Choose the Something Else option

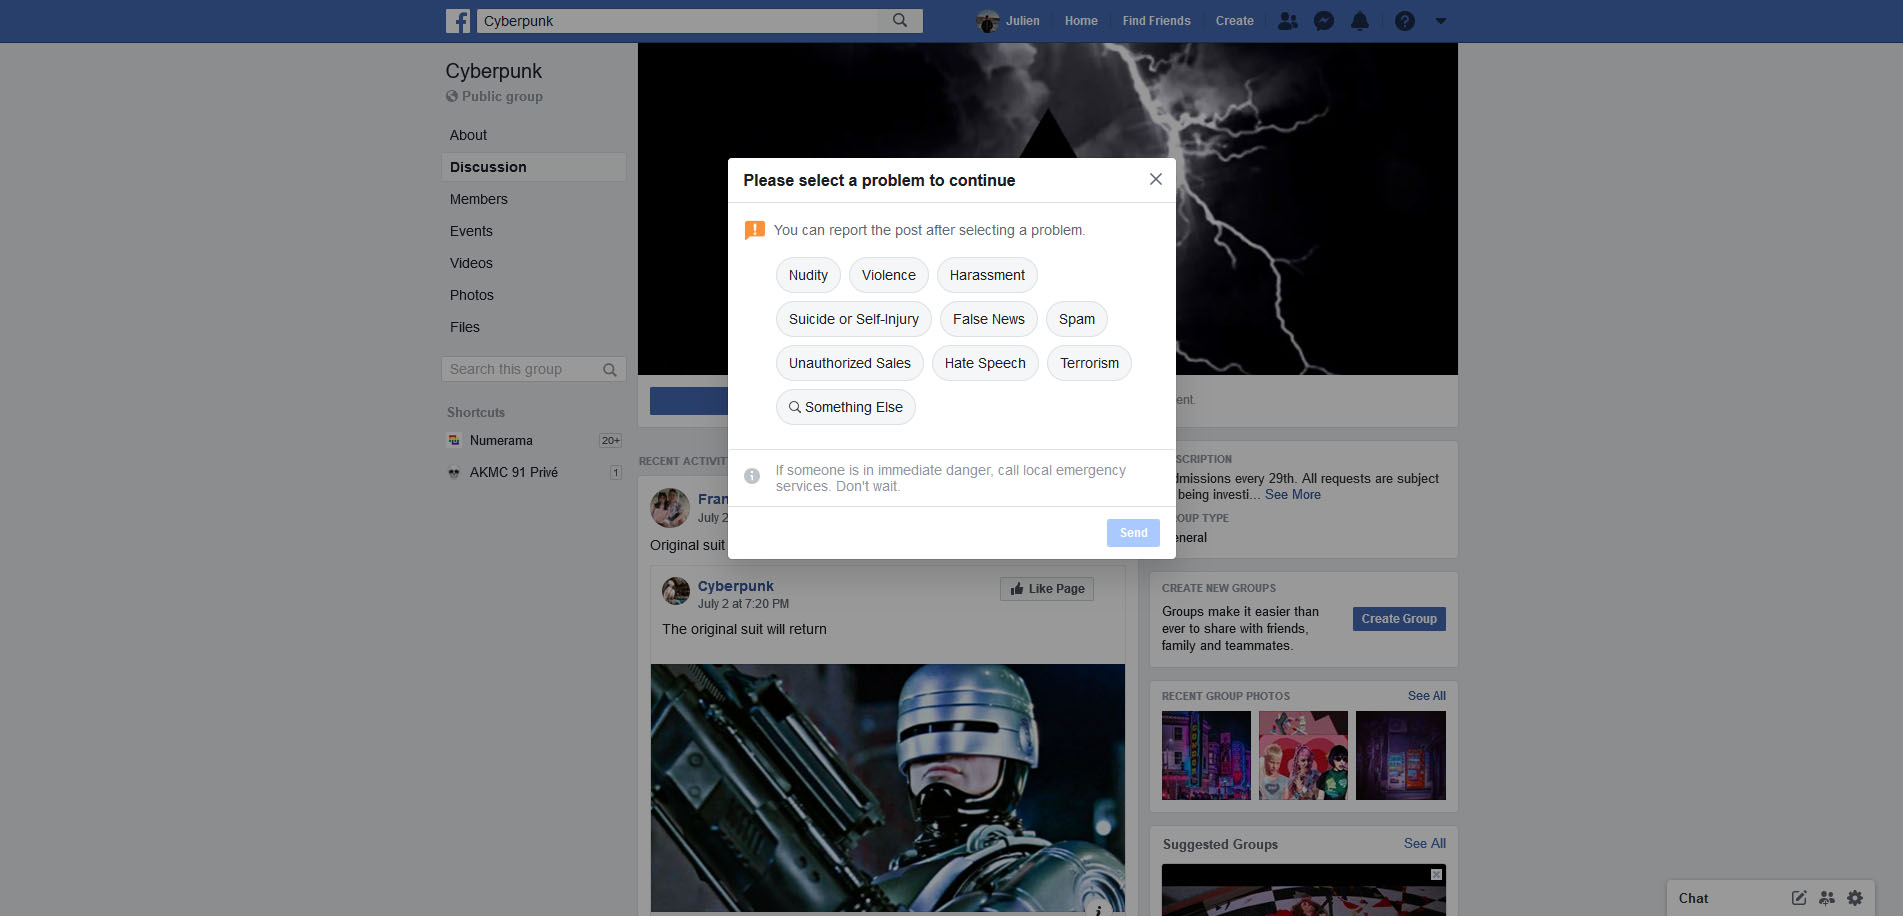coord(846,407)
